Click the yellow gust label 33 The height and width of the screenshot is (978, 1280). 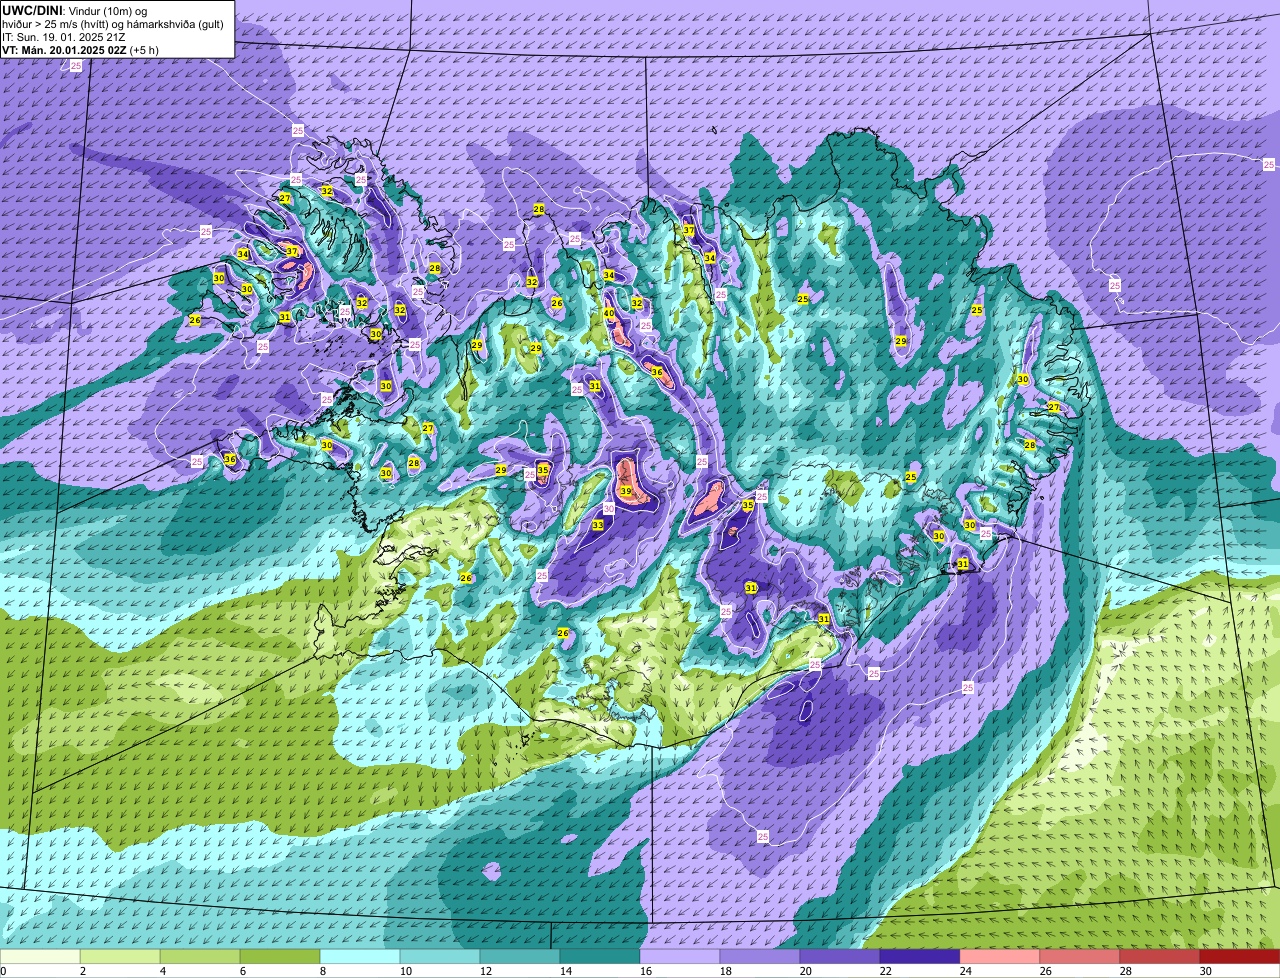pos(597,525)
